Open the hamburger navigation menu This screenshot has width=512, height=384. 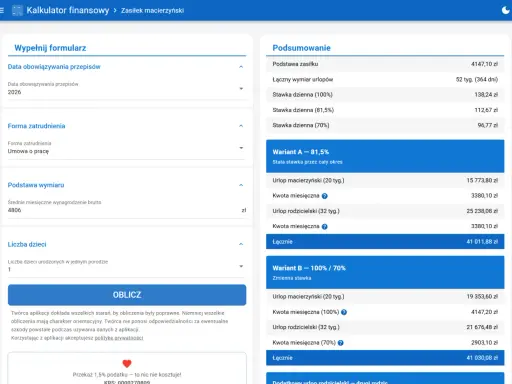(x=2, y=10)
